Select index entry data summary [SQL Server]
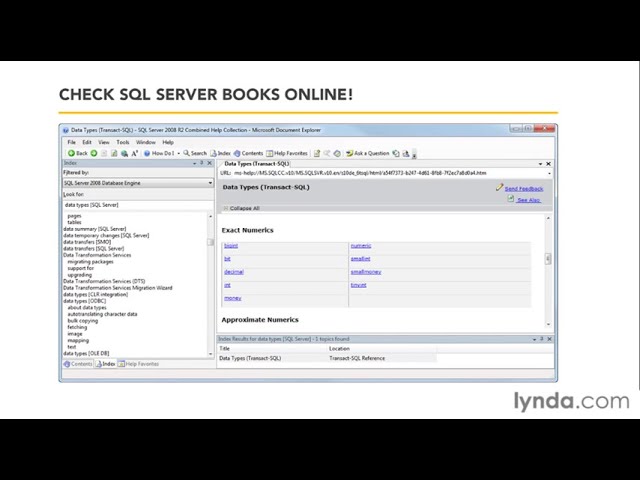 coord(95,229)
